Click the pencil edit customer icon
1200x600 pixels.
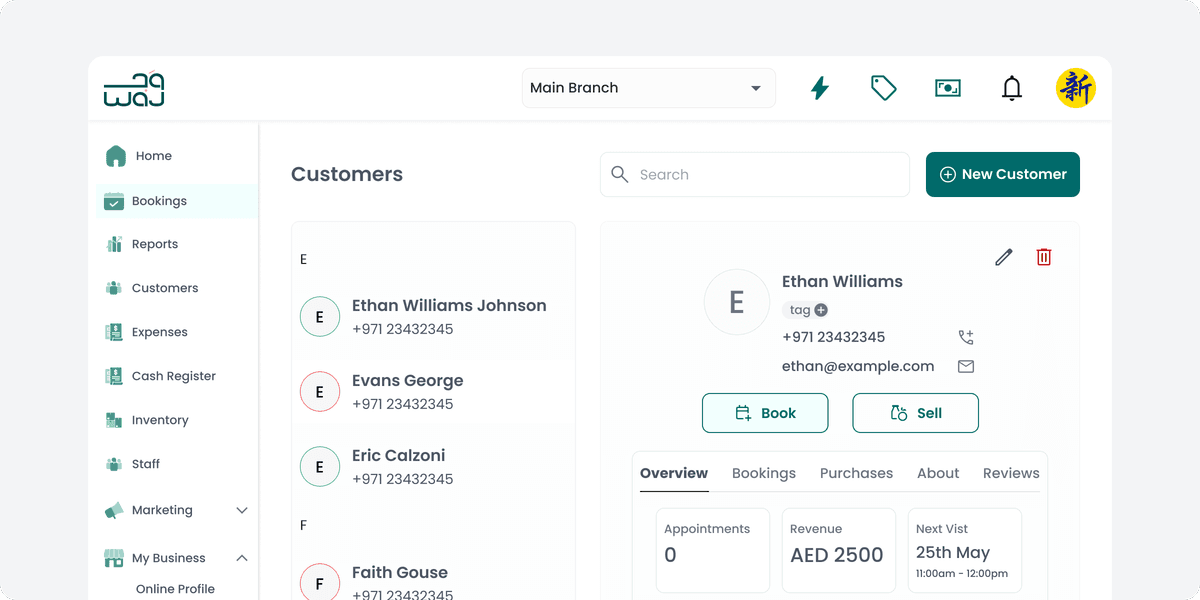[1004, 257]
